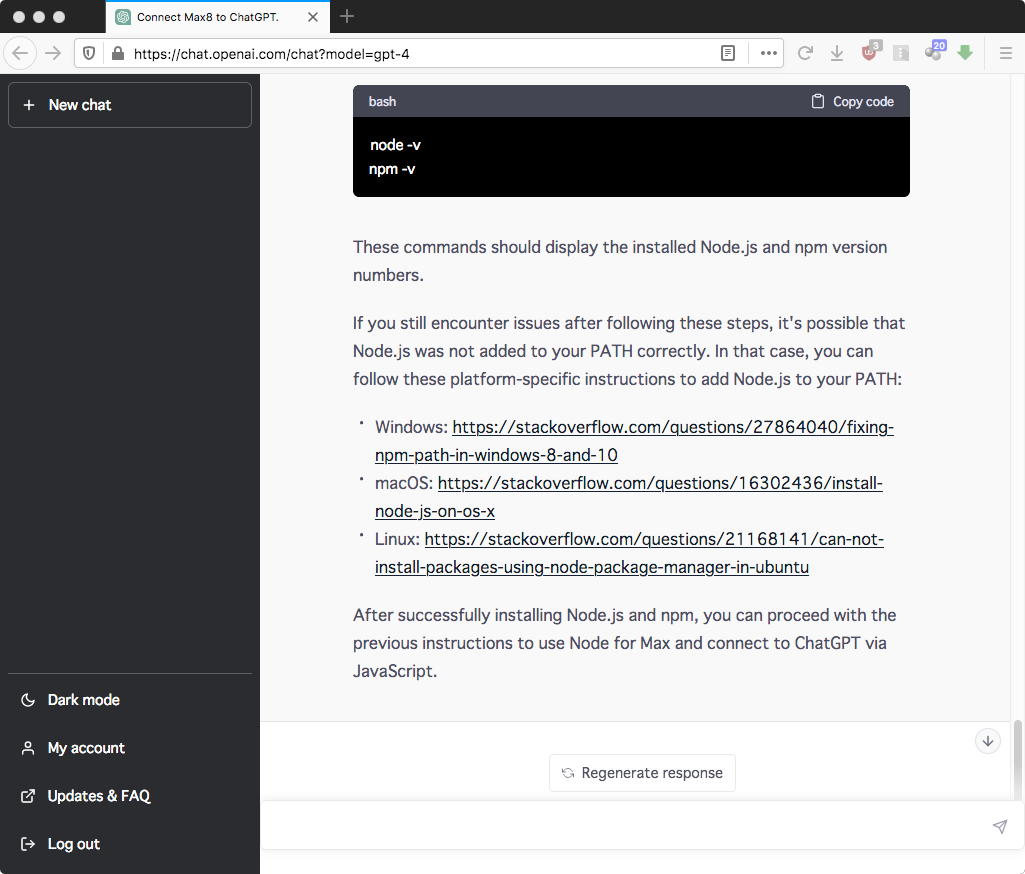Reload the page with refresh icon
This screenshot has width=1025, height=874.
coord(805,54)
